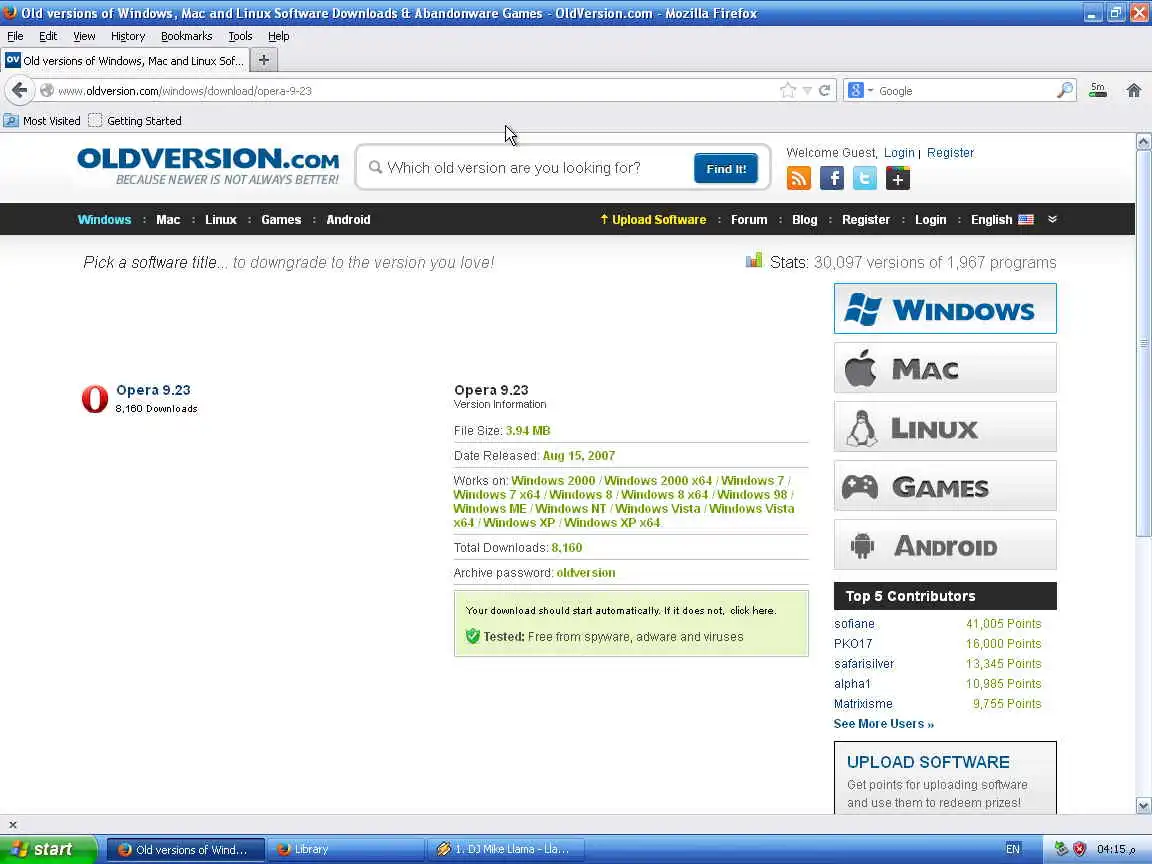This screenshot has width=1152, height=864.
Task: Open the Tools menu
Action: pos(240,36)
